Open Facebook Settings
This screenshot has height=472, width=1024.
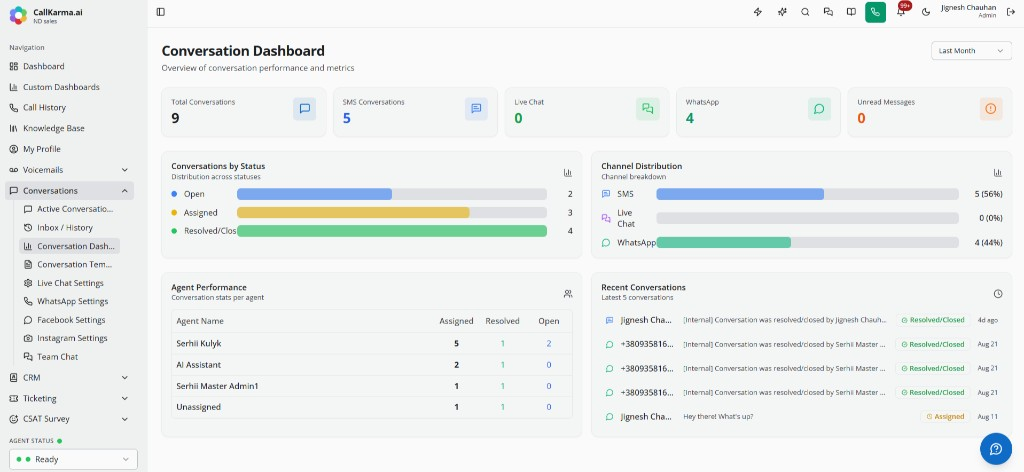[x=69, y=320]
